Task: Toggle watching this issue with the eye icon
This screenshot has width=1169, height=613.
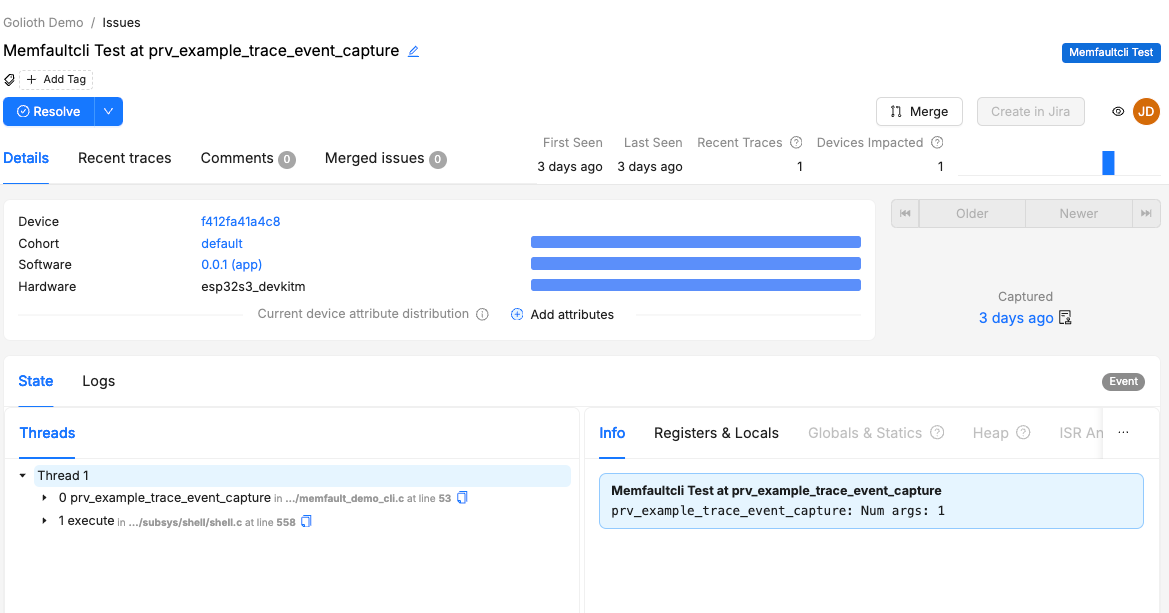Action: pos(1117,111)
